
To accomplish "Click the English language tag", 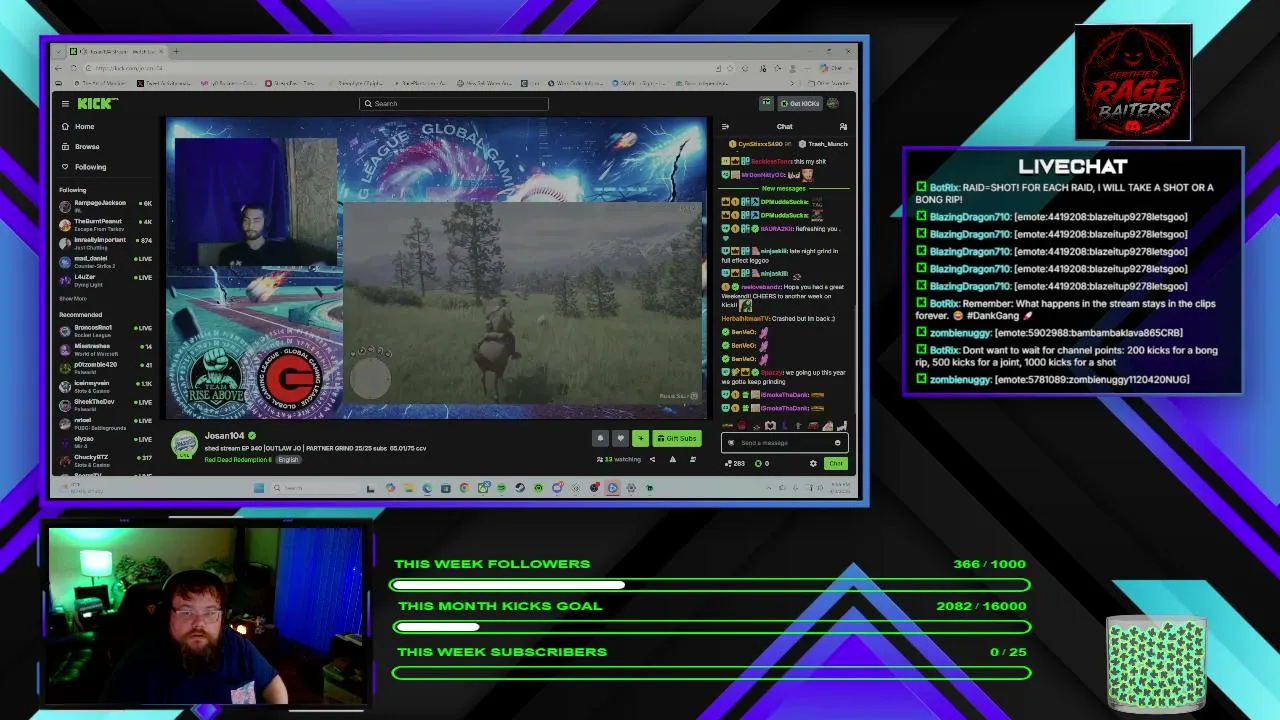I will pyautogui.click(x=288, y=460).
